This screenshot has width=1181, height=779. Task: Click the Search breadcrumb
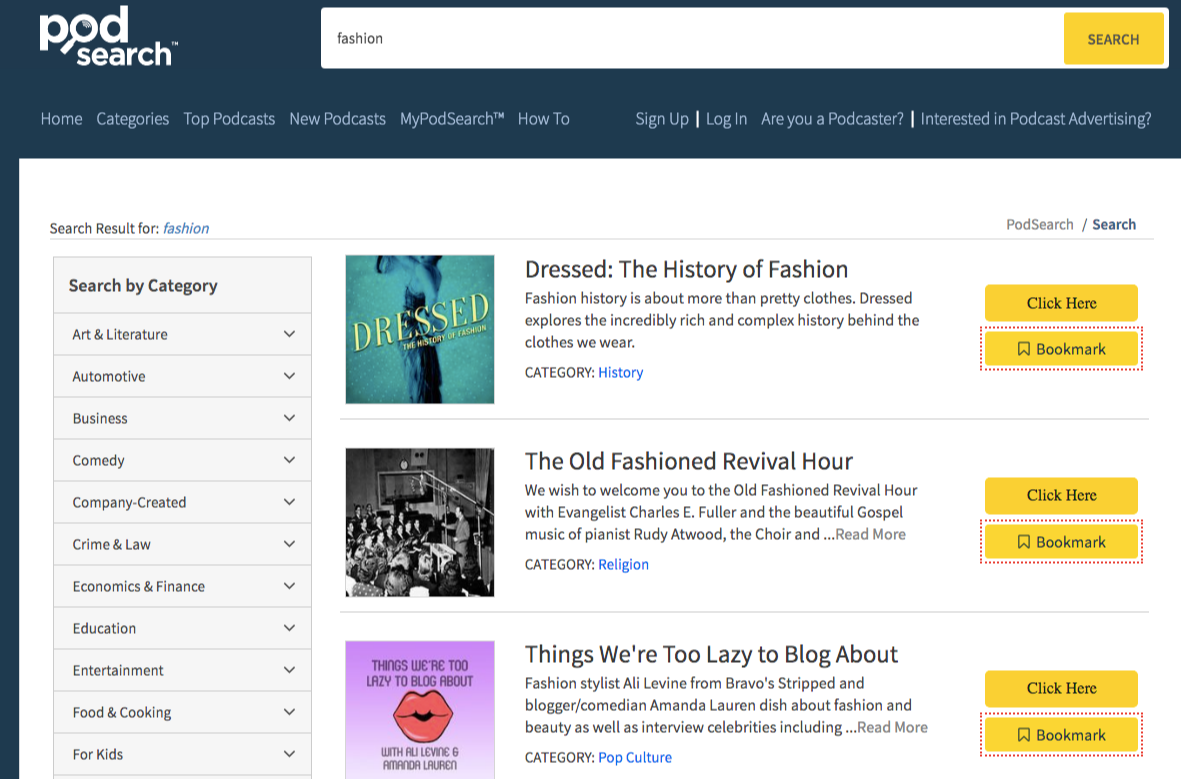1114,225
